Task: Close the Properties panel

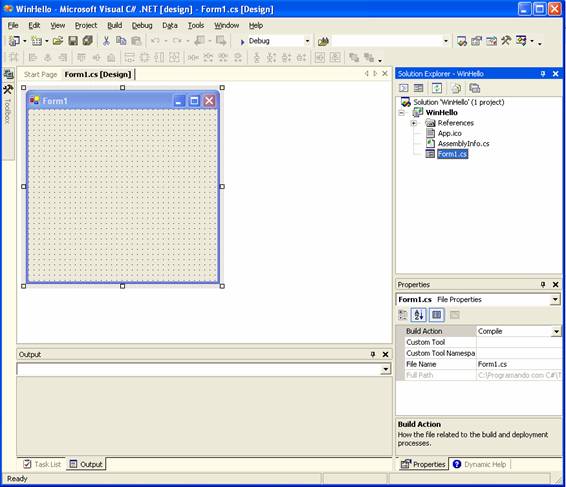Action: [x=556, y=284]
